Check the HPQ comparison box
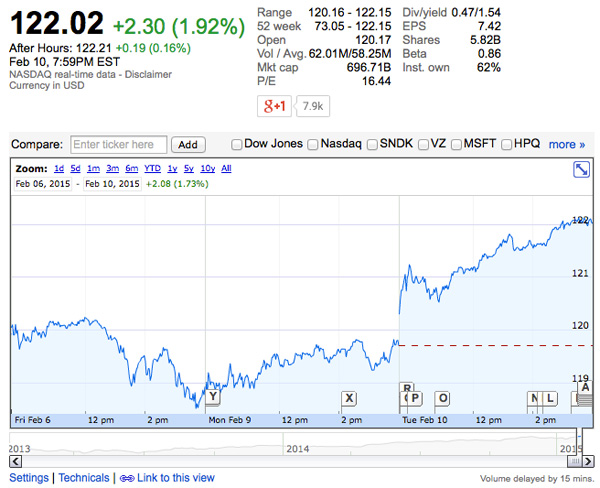Screen dimensions: 600x488 coord(507,145)
